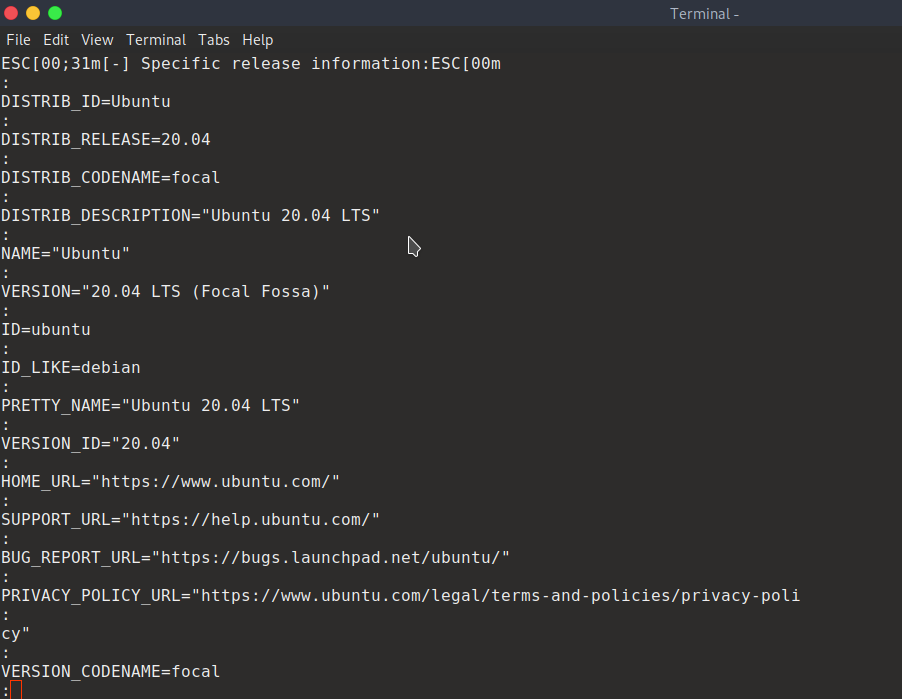Image resolution: width=902 pixels, height=699 pixels.
Task: Click the 'Terminal -' window title
Action: tap(704, 14)
